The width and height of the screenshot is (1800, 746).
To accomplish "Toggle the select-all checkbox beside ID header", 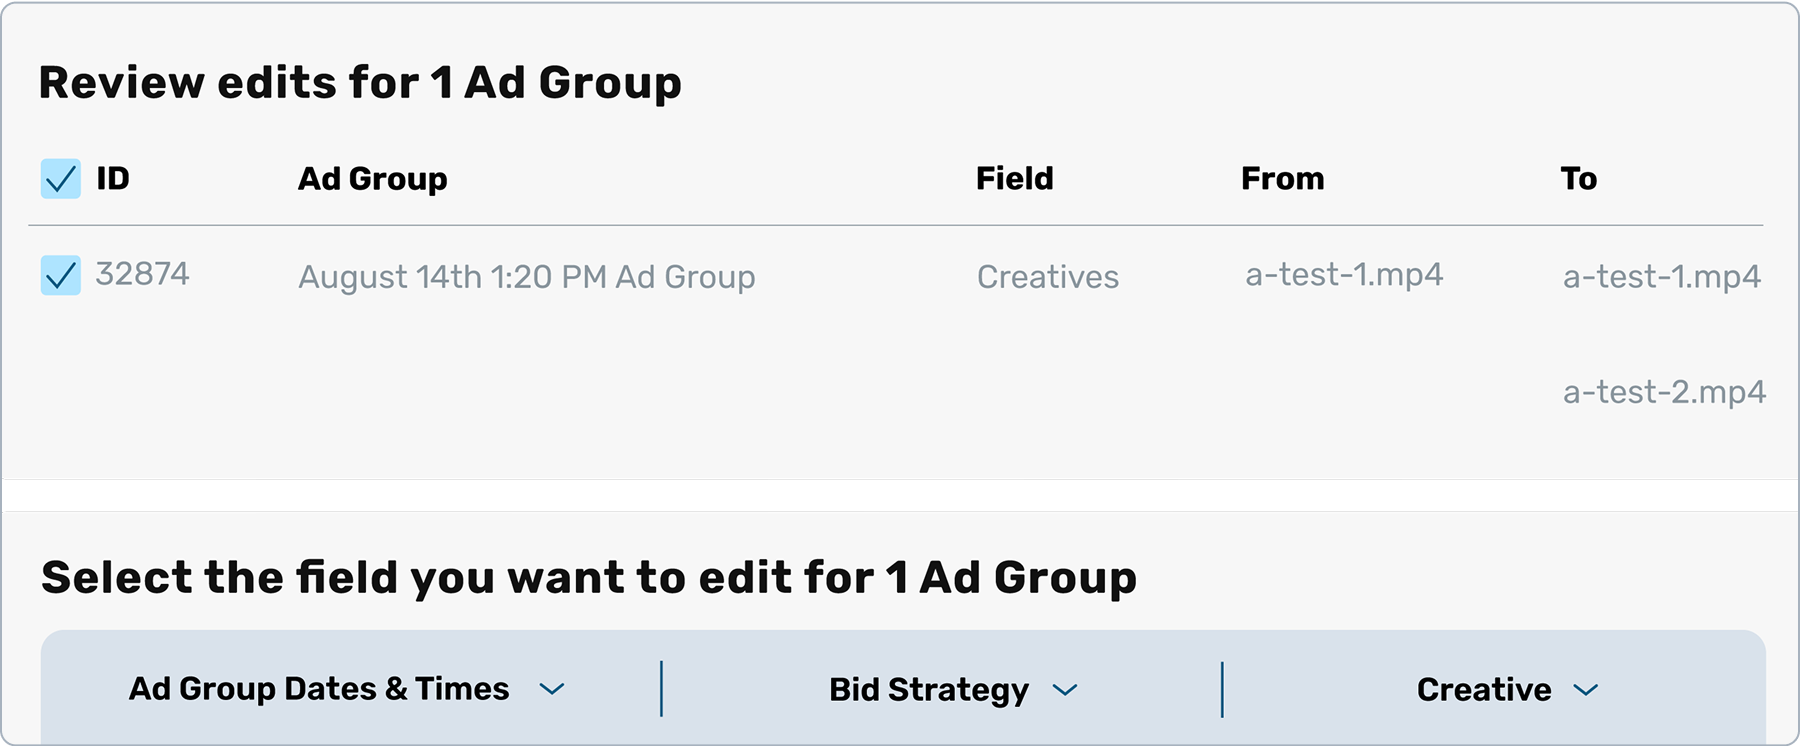I will click(x=61, y=179).
